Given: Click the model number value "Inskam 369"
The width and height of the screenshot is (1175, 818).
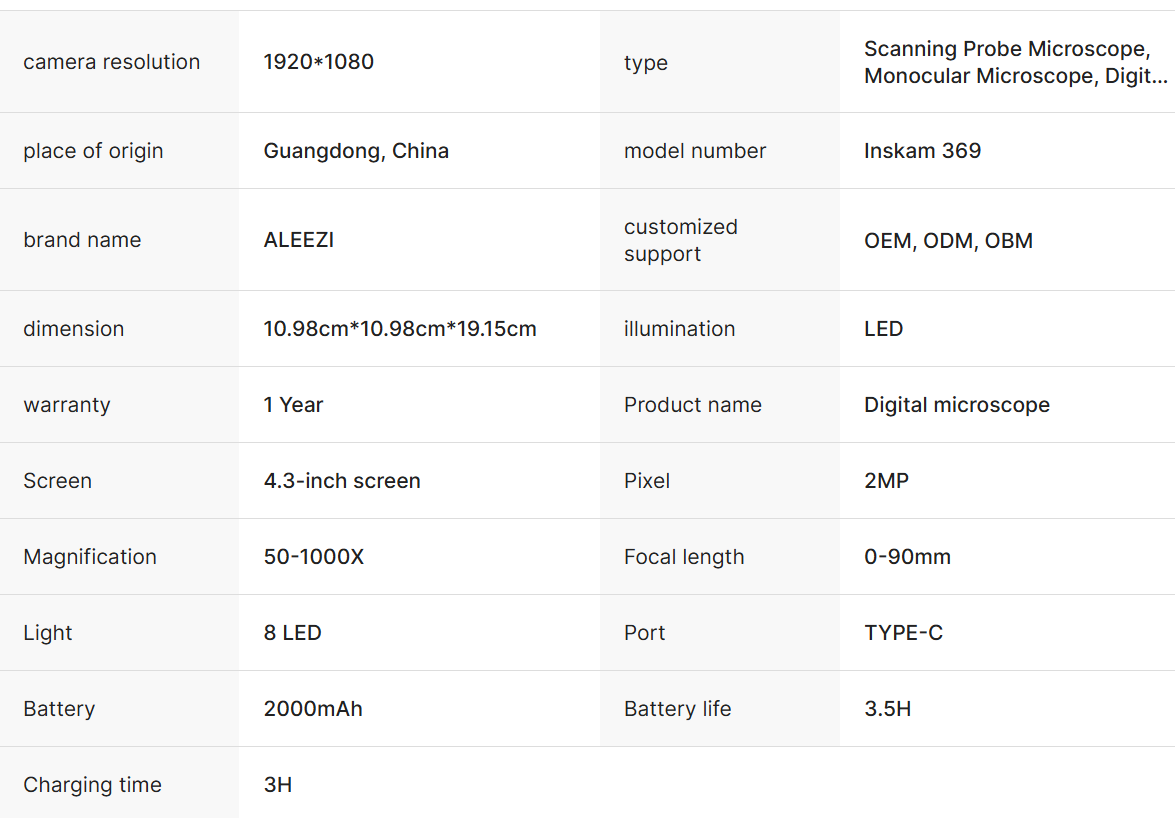Looking at the screenshot, I should [x=922, y=151].
